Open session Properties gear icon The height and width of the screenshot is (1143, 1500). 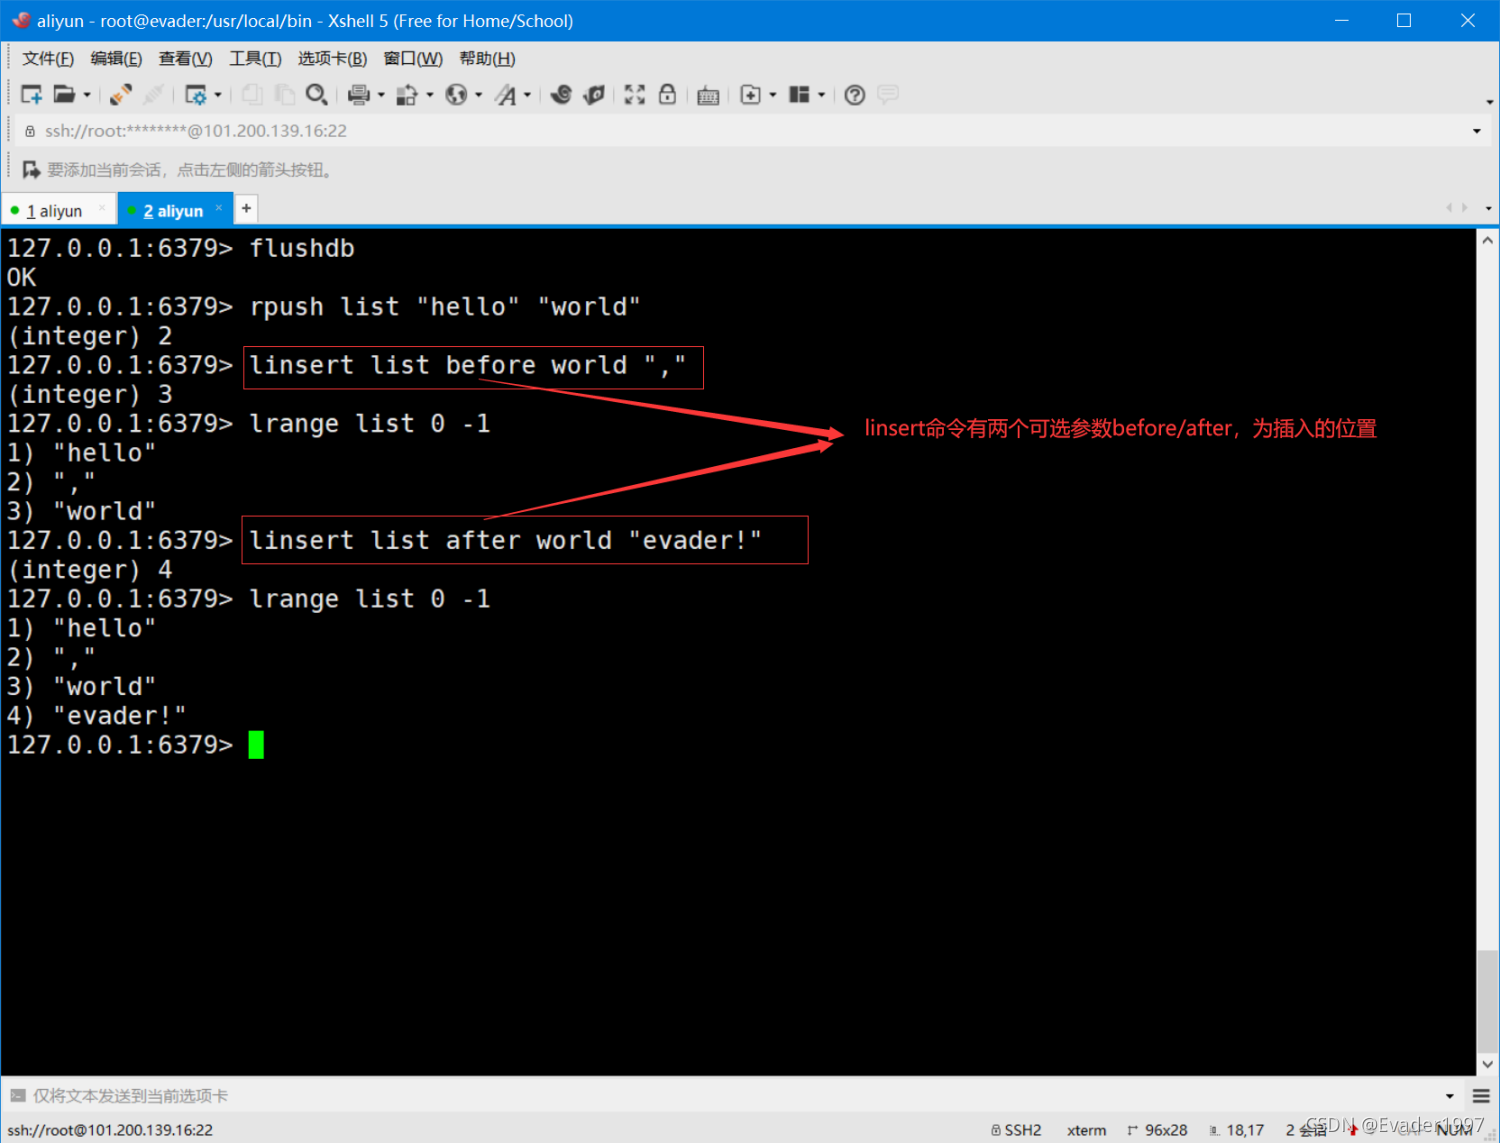[x=196, y=95]
